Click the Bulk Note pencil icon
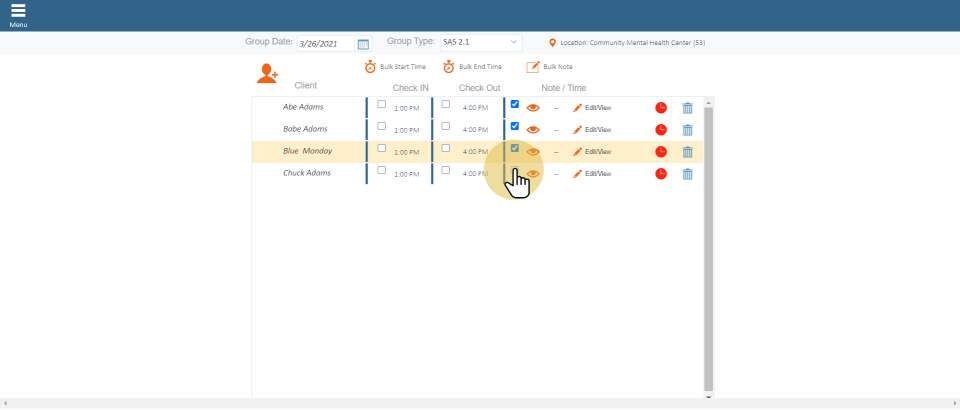Image resolution: width=960 pixels, height=410 pixels. (x=533, y=67)
